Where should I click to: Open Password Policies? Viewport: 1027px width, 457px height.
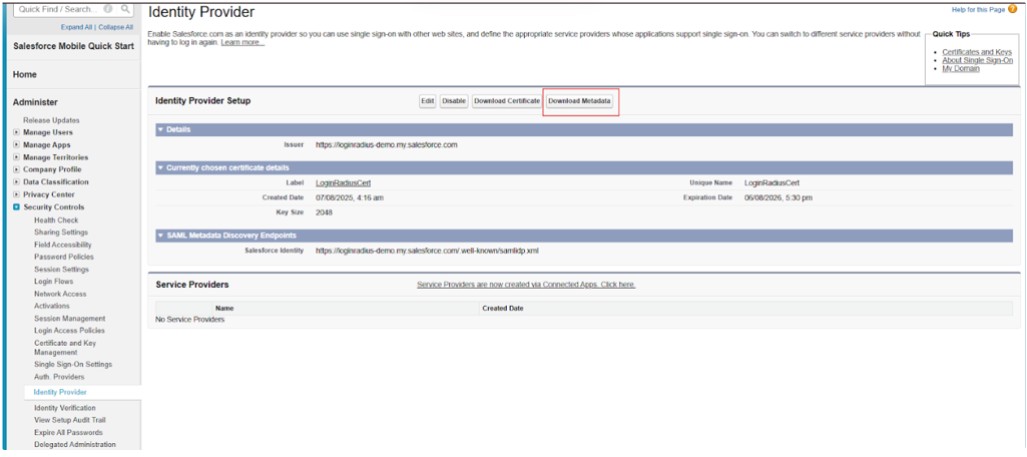pos(64,257)
